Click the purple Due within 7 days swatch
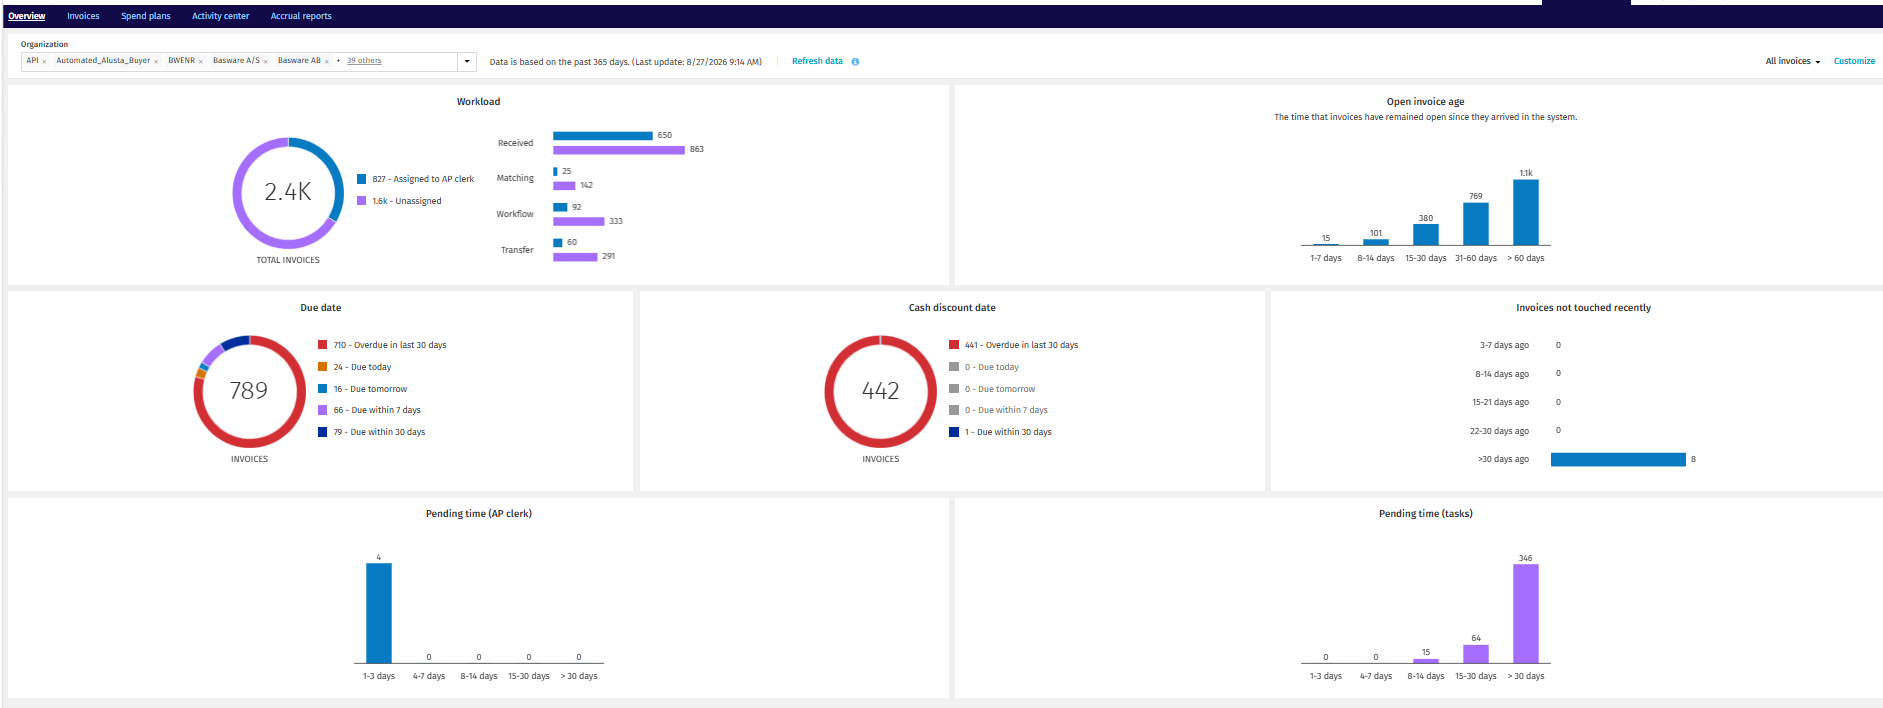 point(323,410)
